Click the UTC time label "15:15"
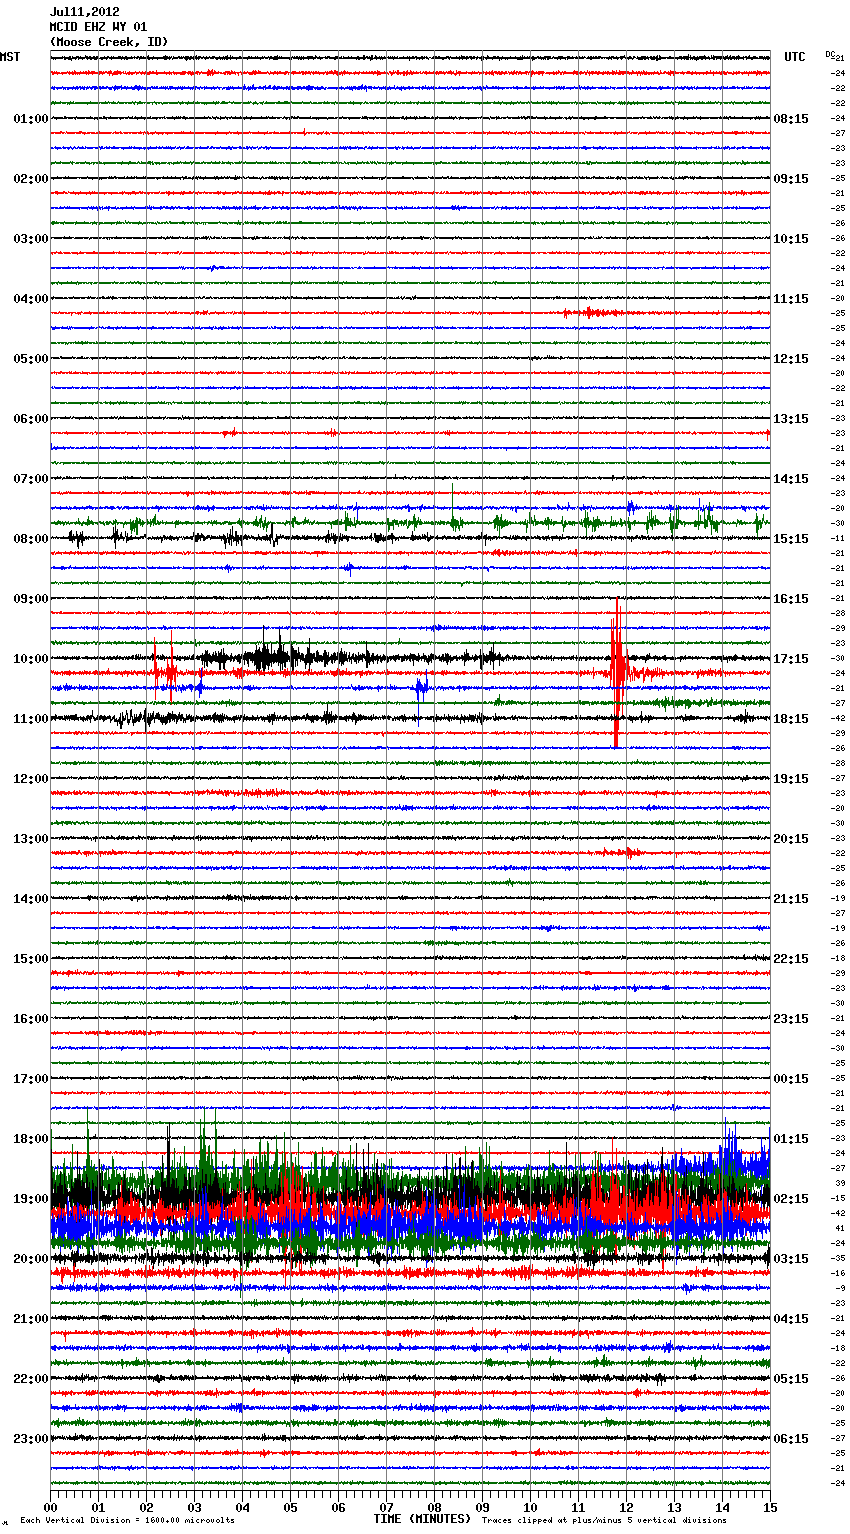Screen dimensions: 850x1534 (x=791, y=539)
